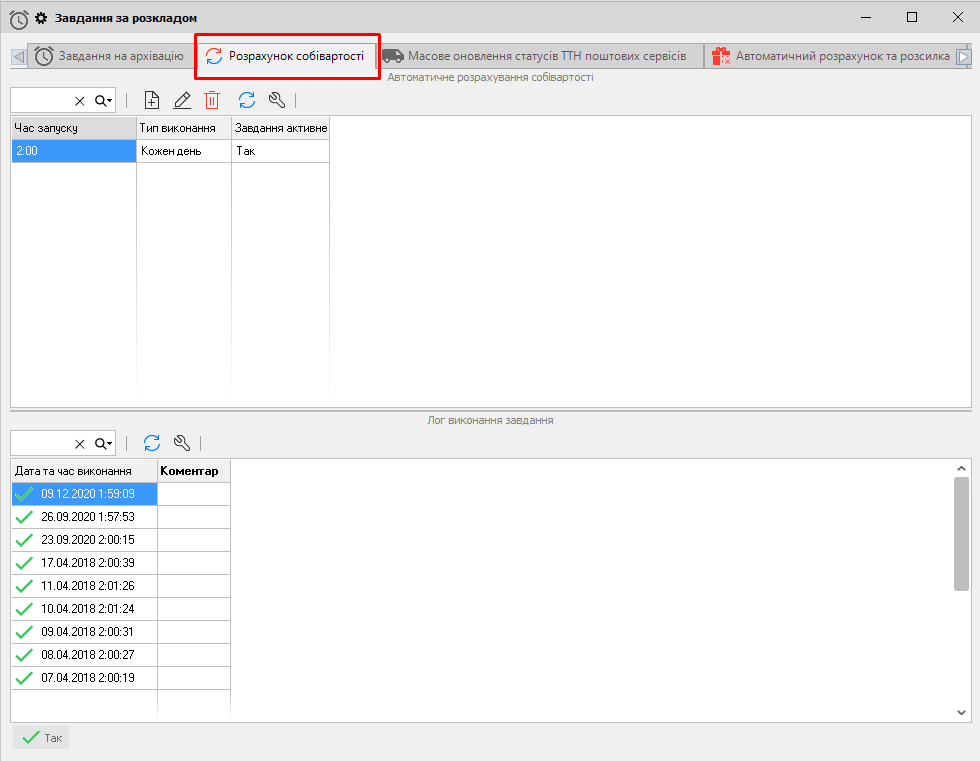Select log entry 17.04.2018 2:00:39

[x=87, y=563]
